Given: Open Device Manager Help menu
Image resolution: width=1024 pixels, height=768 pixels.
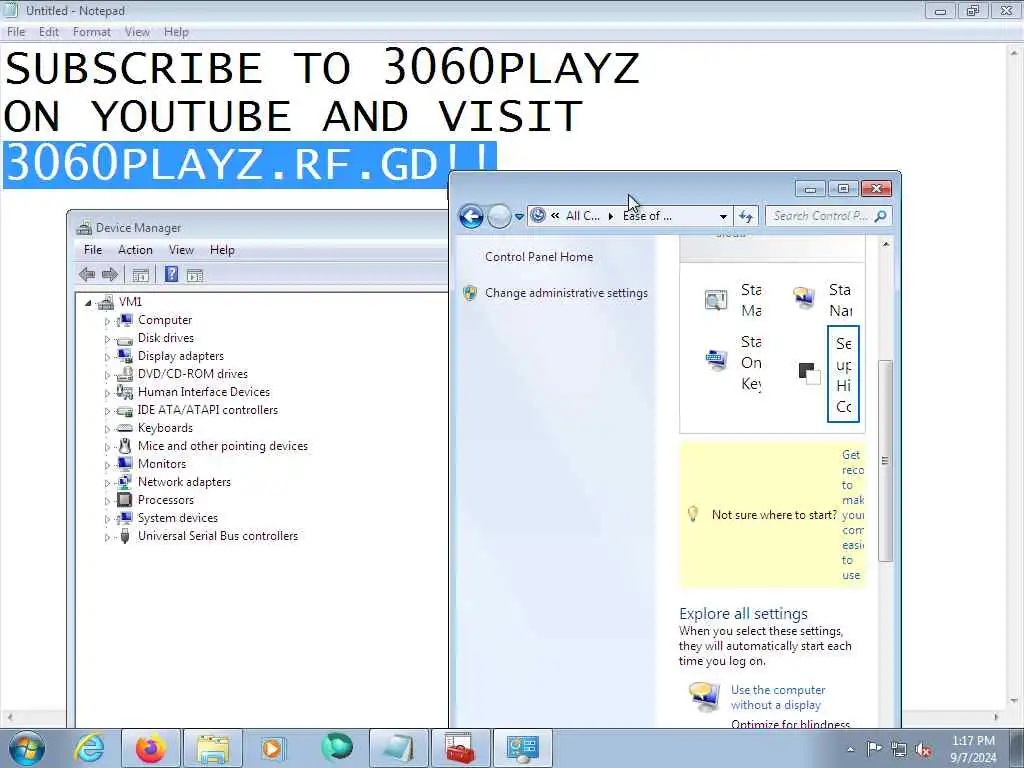Looking at the screenshot, I should tap(222, 250).
